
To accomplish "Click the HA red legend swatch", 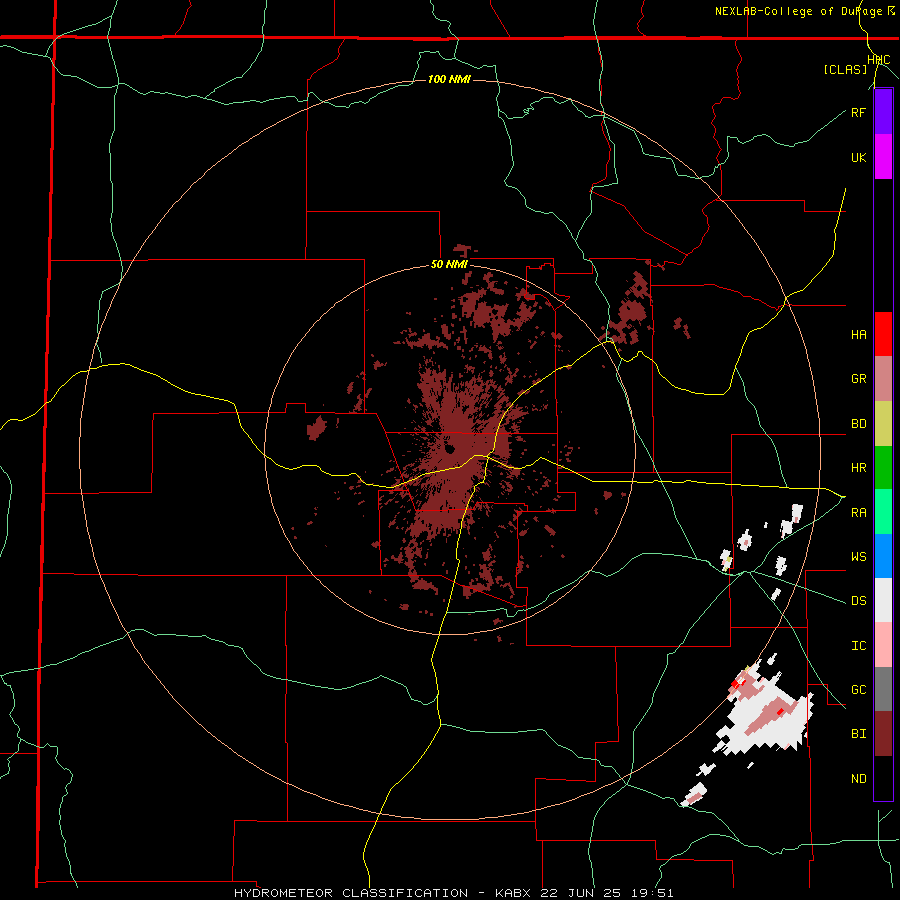I will 883,334.
